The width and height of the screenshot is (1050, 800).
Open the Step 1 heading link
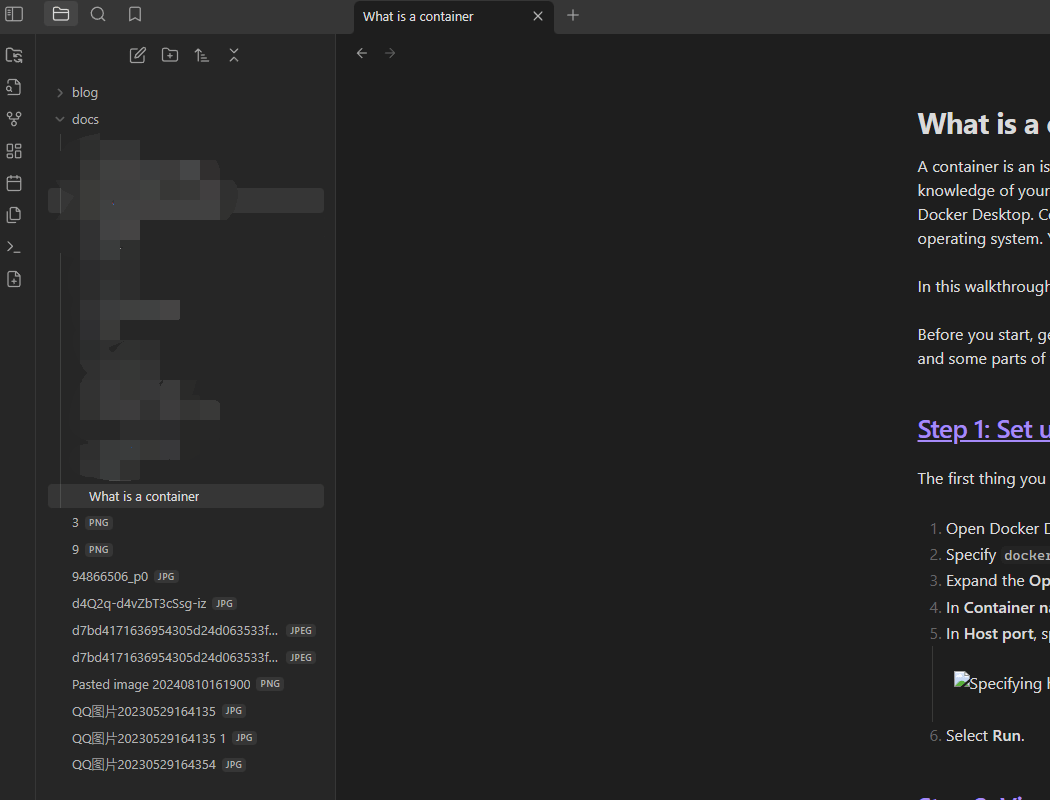[x=983, y=429]
